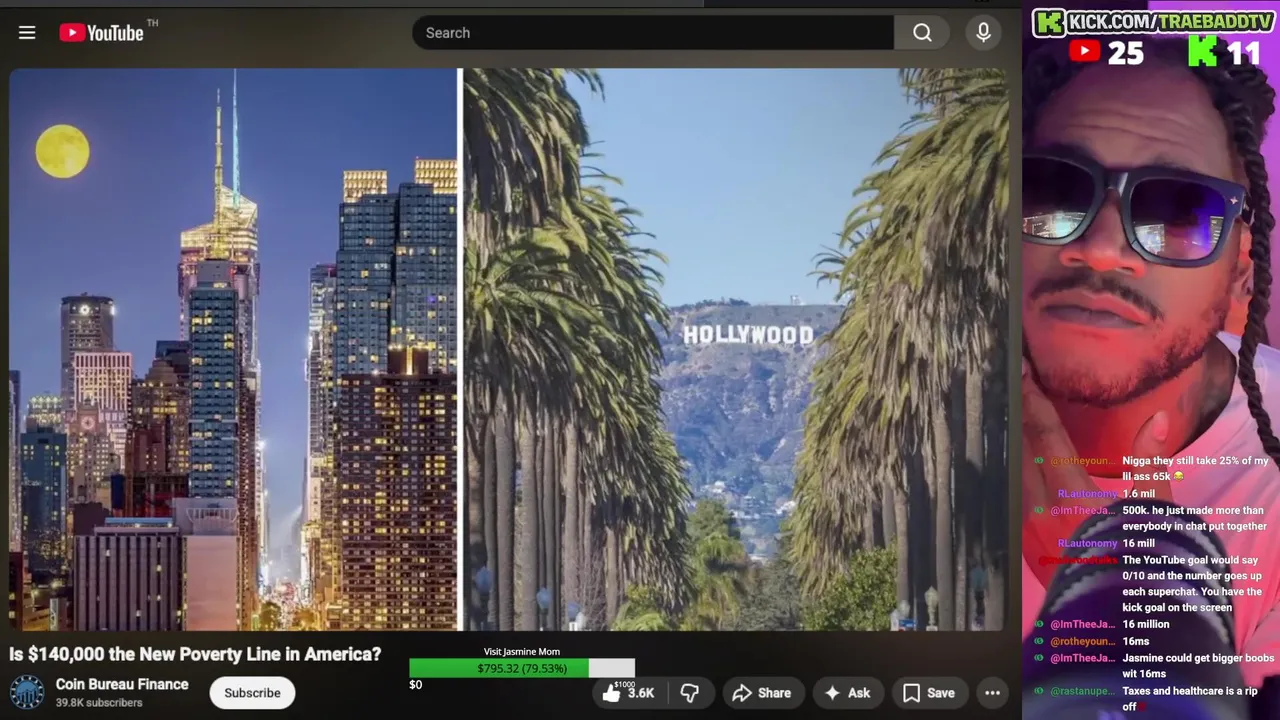Click the '500k. he just made more' chat message

point(1194,518)
